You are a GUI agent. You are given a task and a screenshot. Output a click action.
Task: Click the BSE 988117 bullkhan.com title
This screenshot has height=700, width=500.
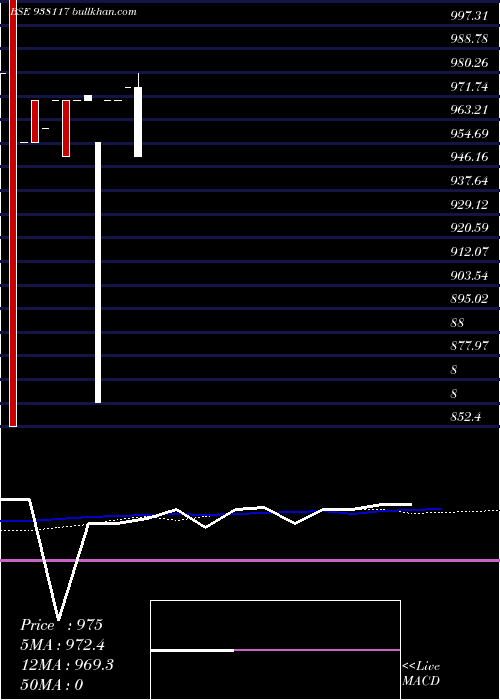pos(73,12)
